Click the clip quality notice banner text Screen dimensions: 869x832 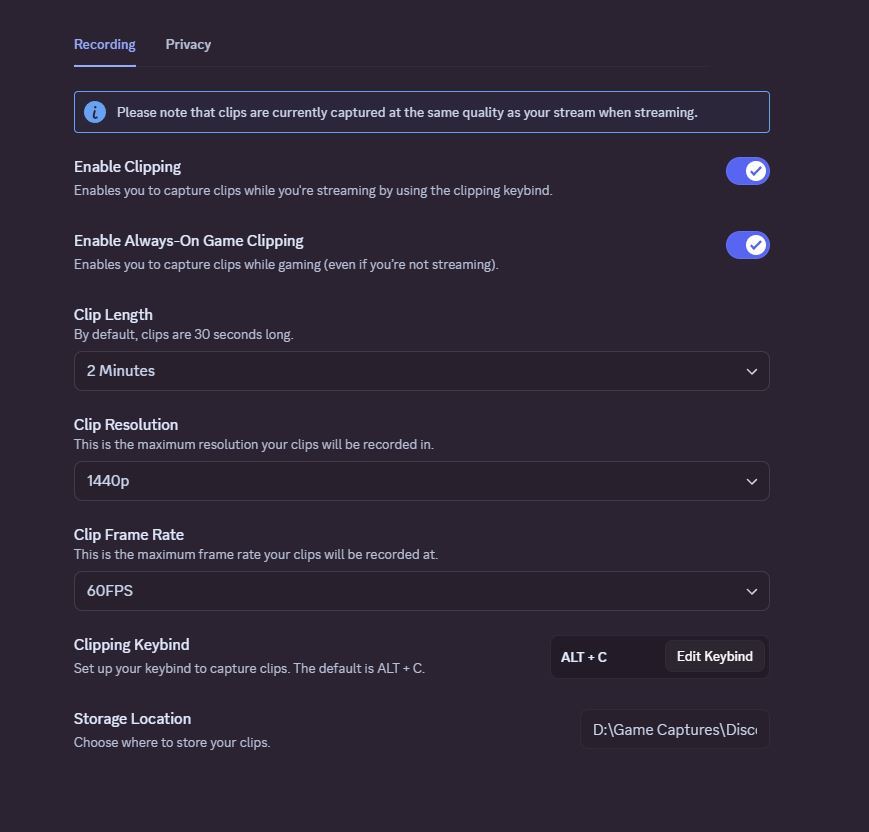pos(407,112)
